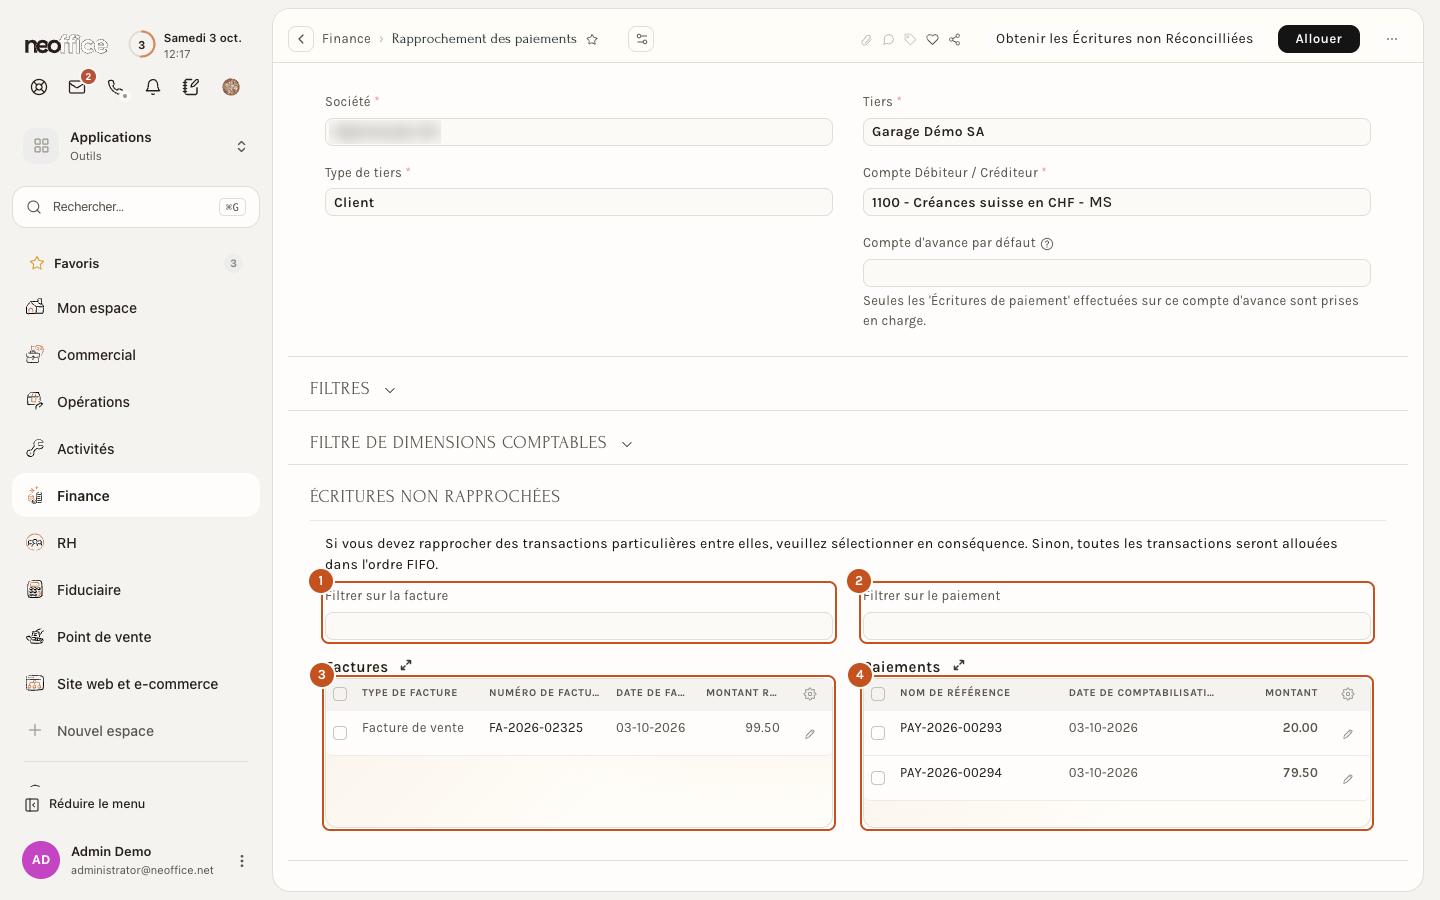Click the phone call icon

click(116, 87)
